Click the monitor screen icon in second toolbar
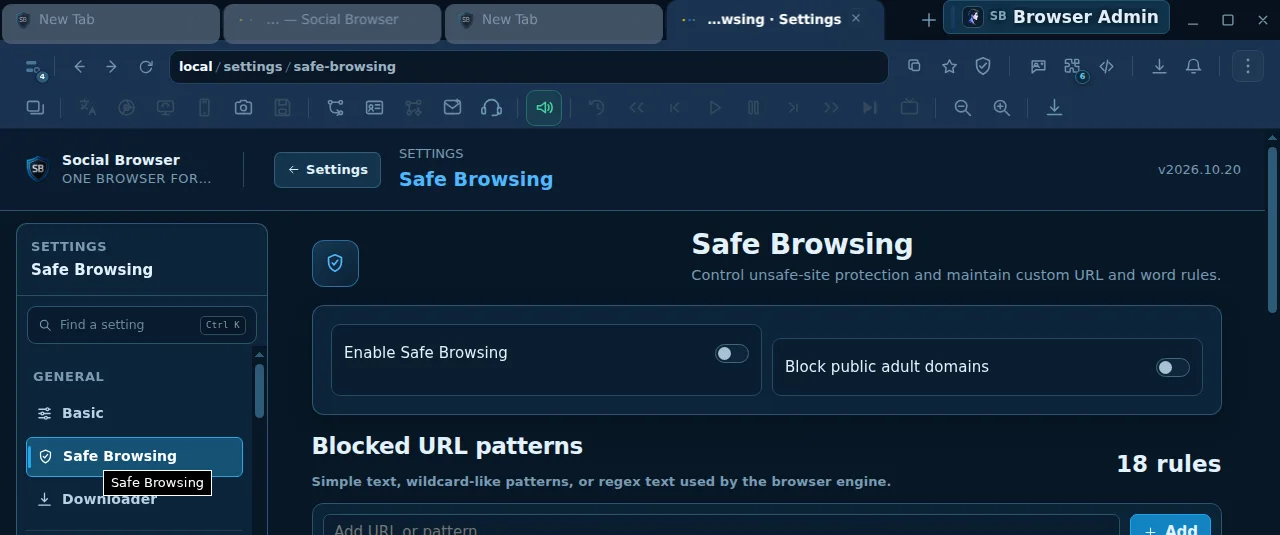This screenshot has width=1280, height=535. (x=166, y=108)
